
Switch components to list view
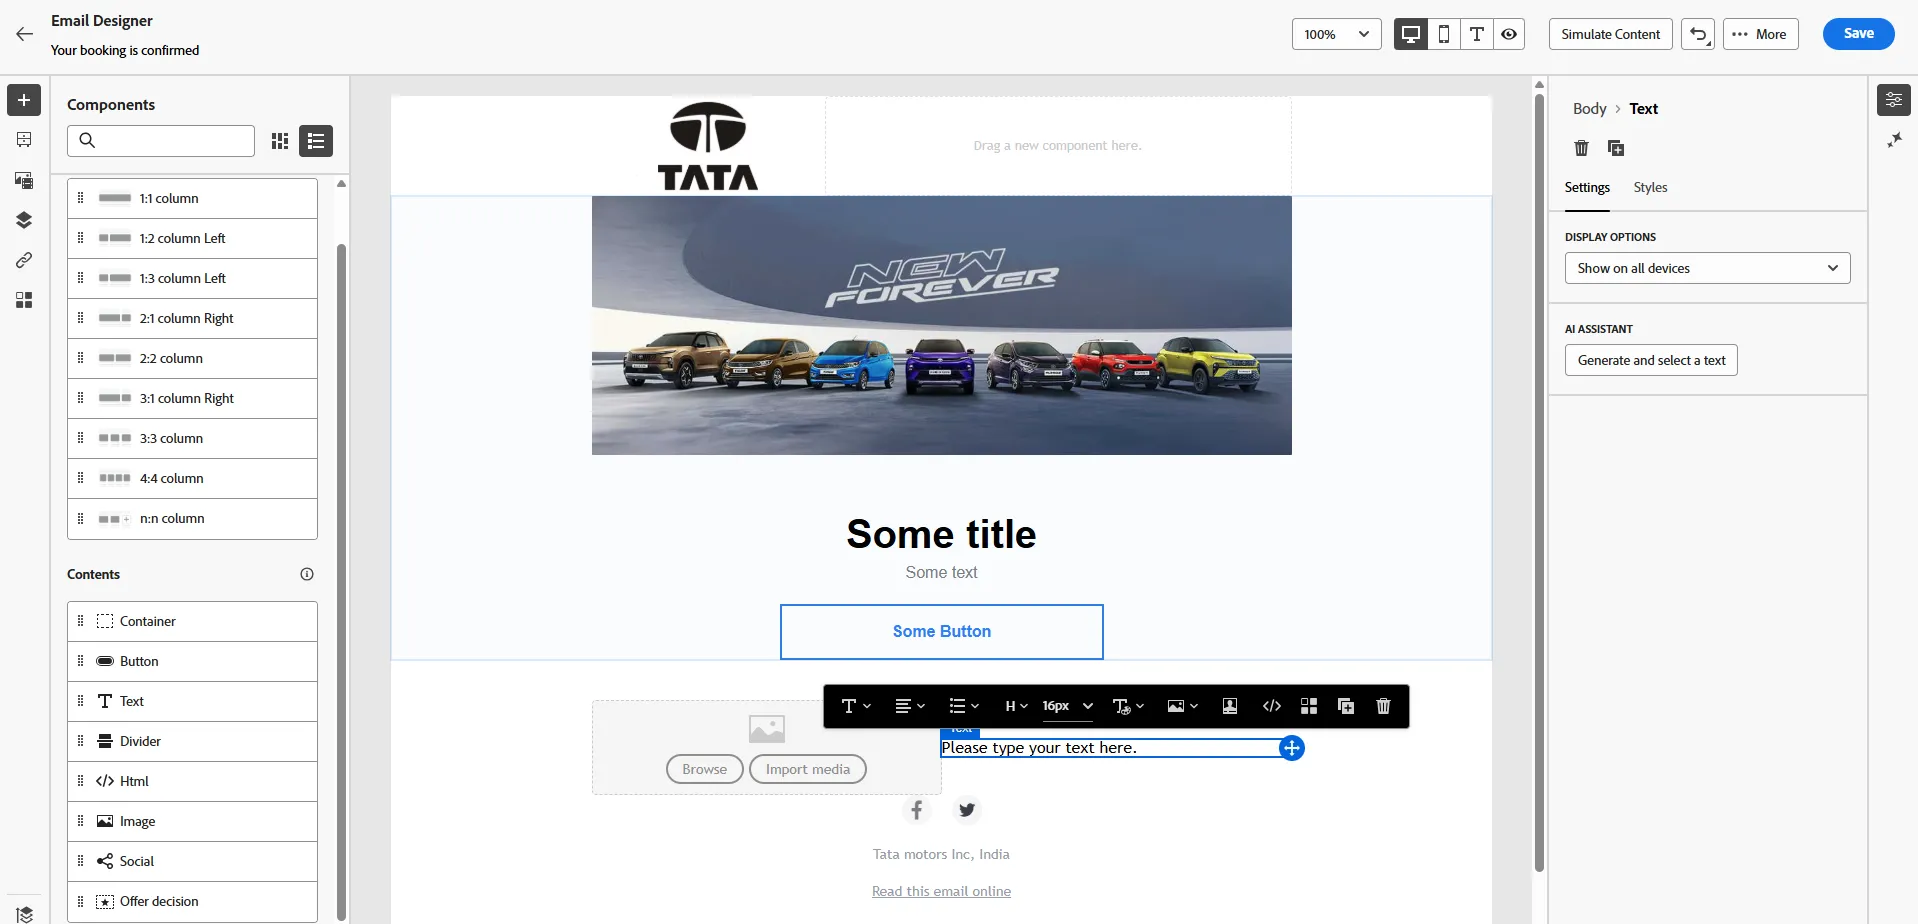click(316, 141)
